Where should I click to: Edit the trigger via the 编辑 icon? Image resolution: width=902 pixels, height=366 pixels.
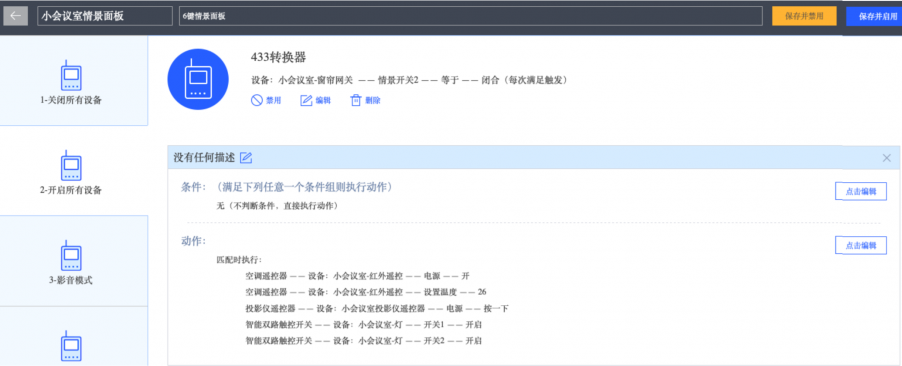[306, 100]
